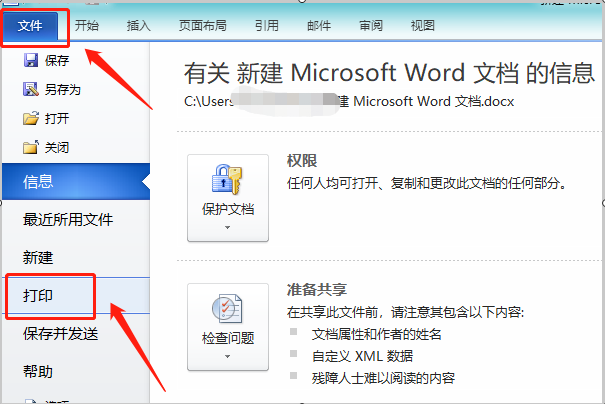Open the 文件 tab

pos(30,26)
